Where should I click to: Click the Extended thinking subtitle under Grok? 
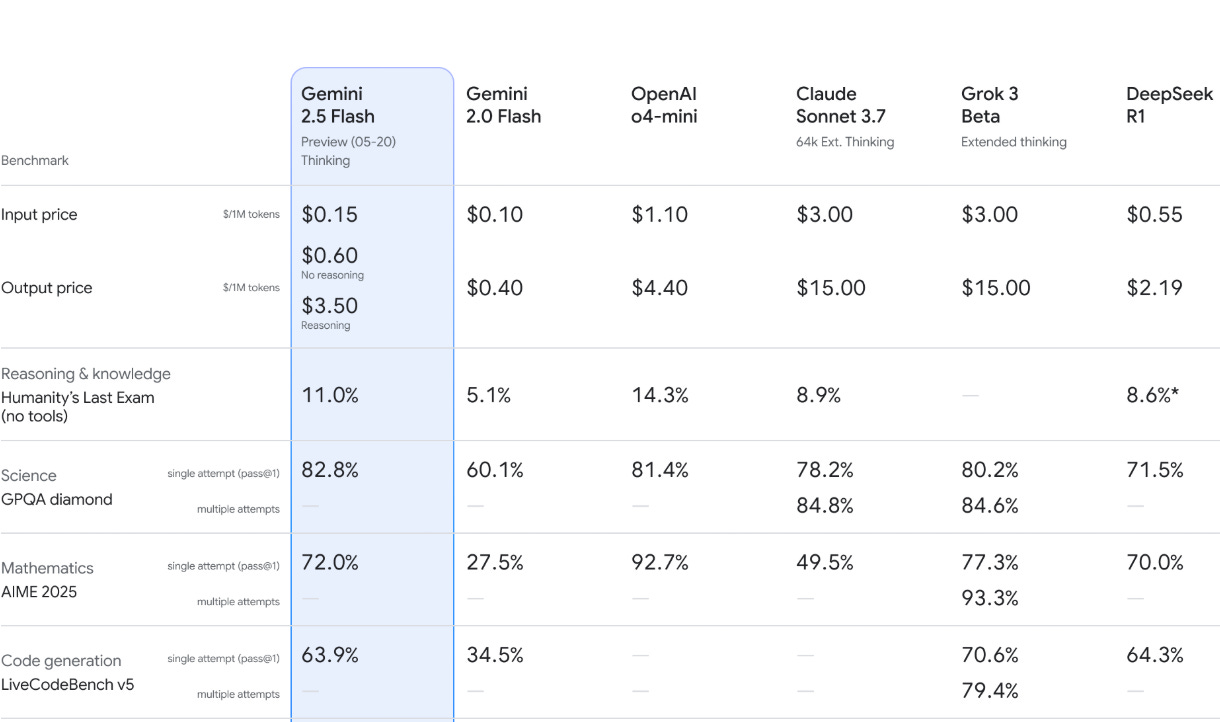click(1014, 142)
